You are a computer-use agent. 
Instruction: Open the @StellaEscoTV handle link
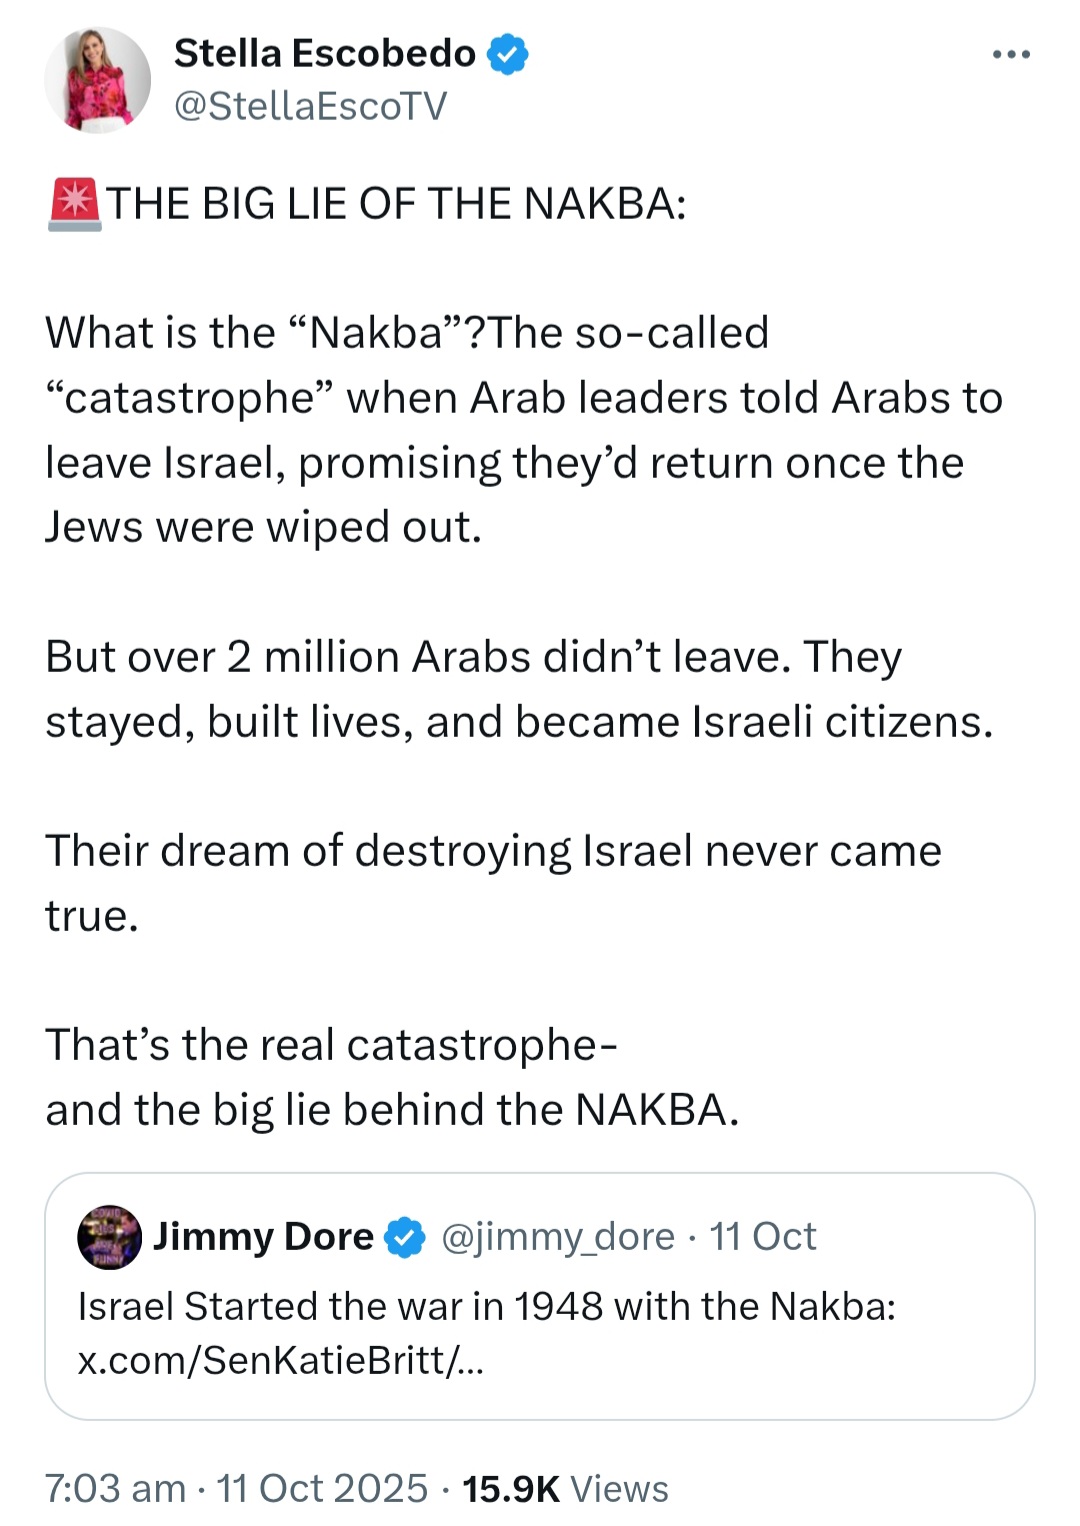(x=311, y=106)
